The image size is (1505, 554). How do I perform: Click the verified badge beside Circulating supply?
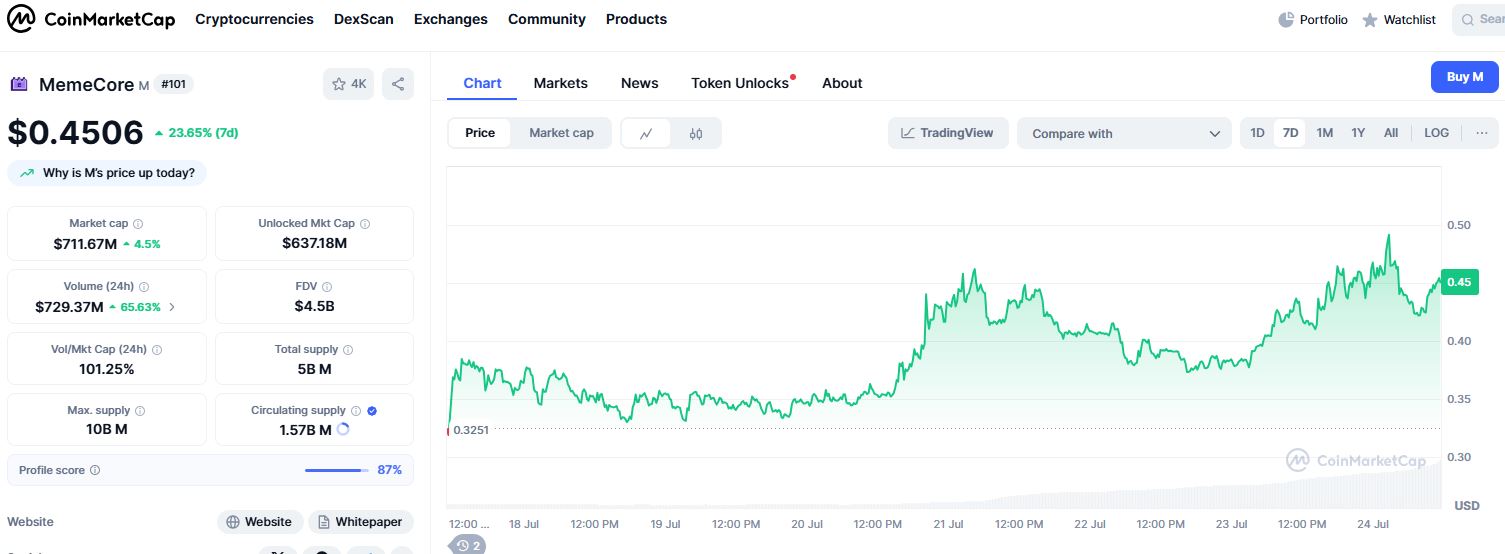tap(372, 411)
